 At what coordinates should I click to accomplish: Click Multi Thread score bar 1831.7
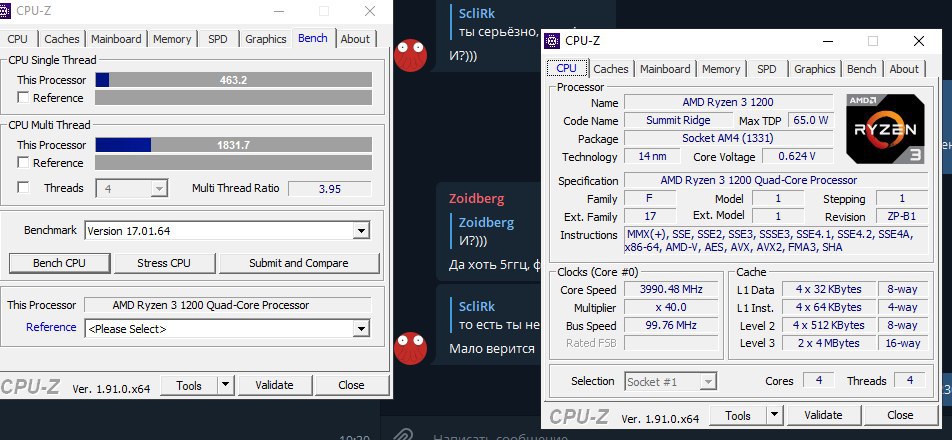coord(234,144)
